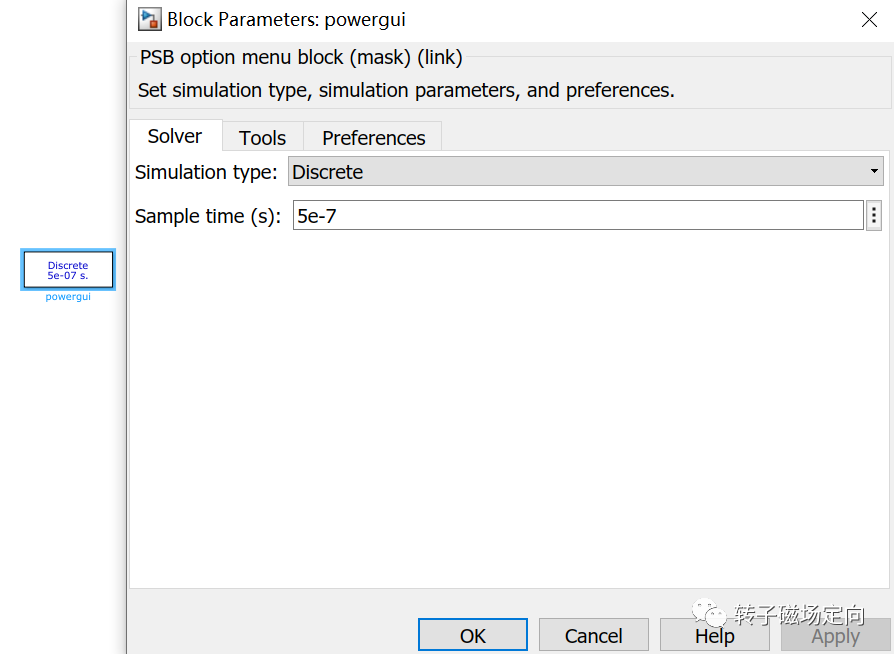Open the Simulation type dropdown arrow

pos(874,171)
